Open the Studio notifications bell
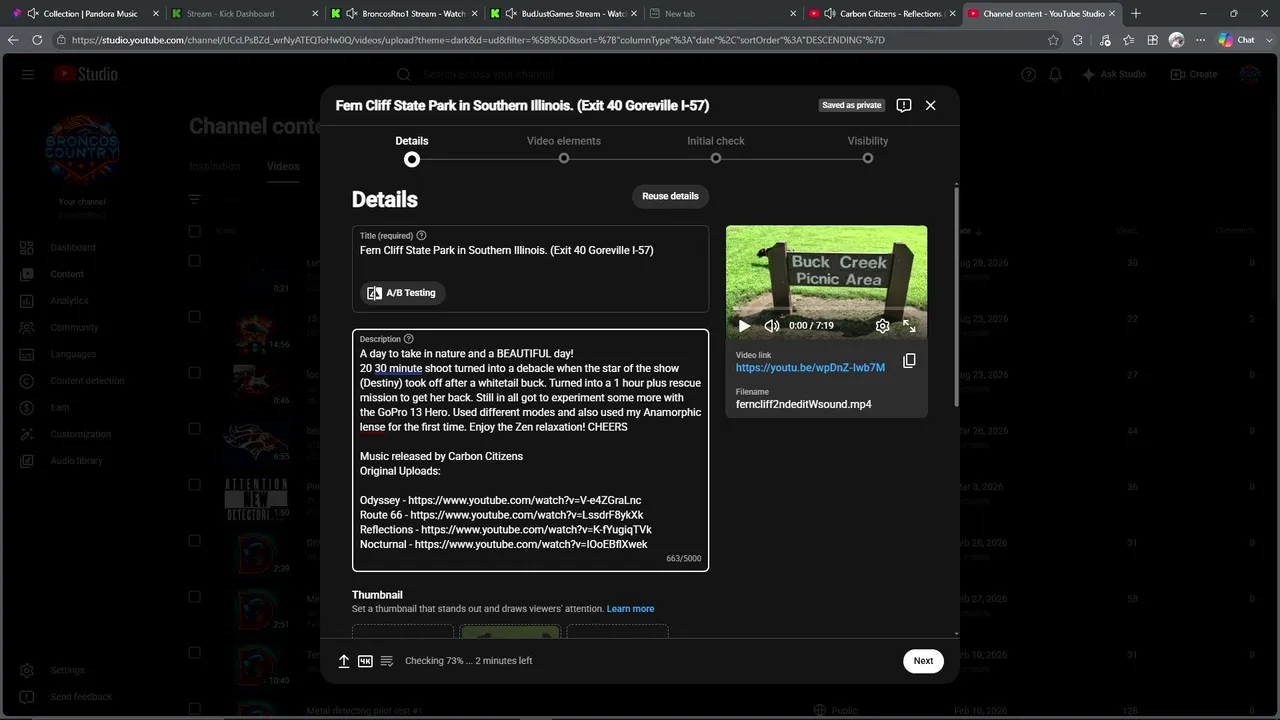1280x720 pixels. point(1055,74)
